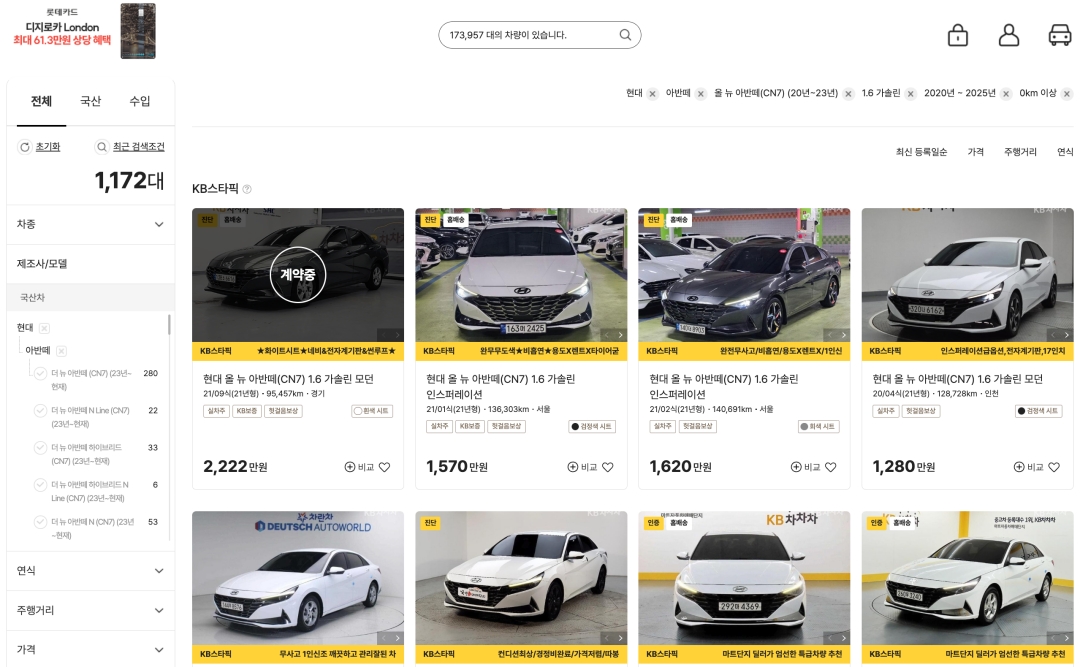Compare the 1,620만원 car with 비교
1080x667 pixels.
click(805, 467)
